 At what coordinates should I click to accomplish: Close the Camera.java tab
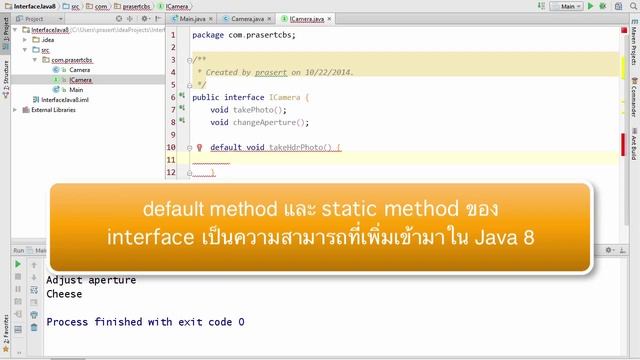[x=269, y=19]
